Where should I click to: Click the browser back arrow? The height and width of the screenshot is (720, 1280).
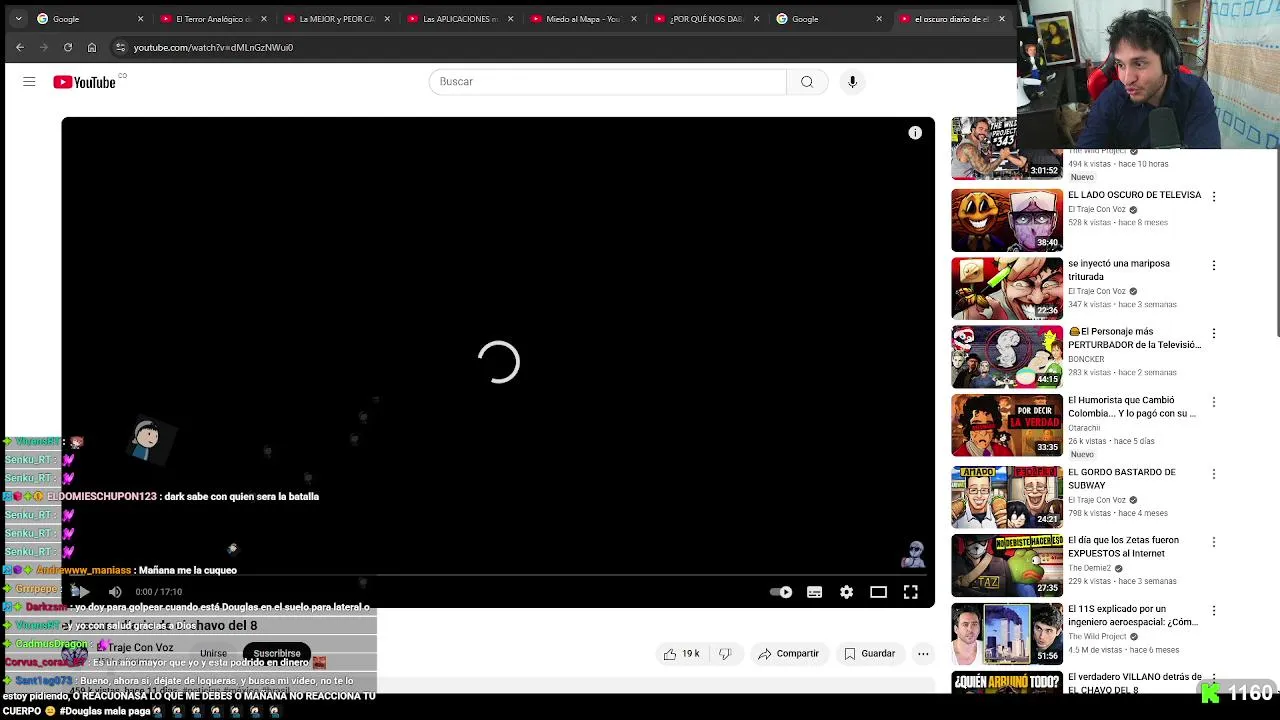point(20,47)
